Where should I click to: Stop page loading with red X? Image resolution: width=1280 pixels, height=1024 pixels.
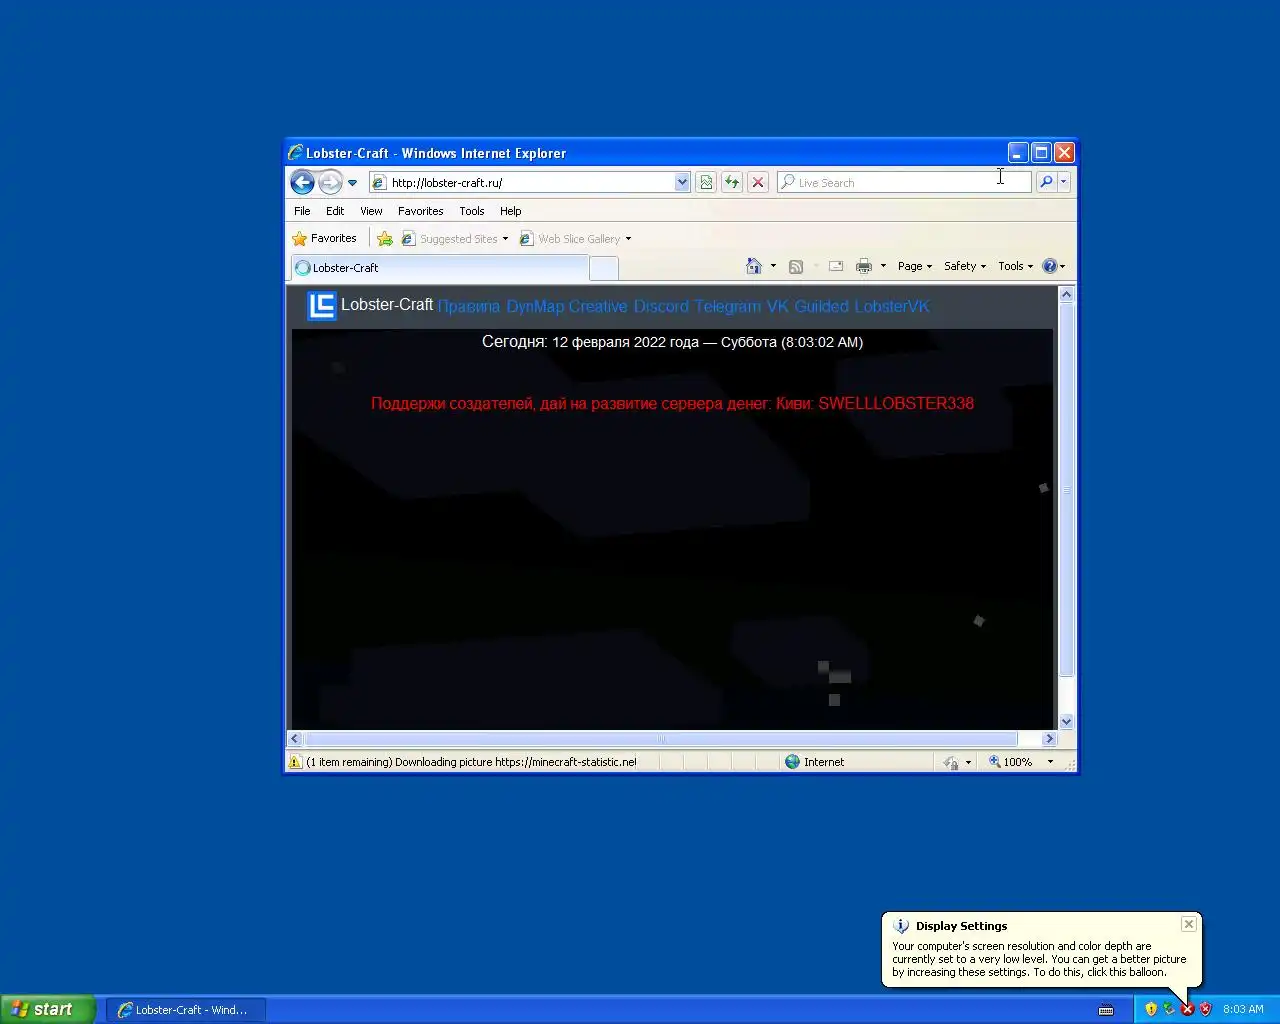point(758,182)
